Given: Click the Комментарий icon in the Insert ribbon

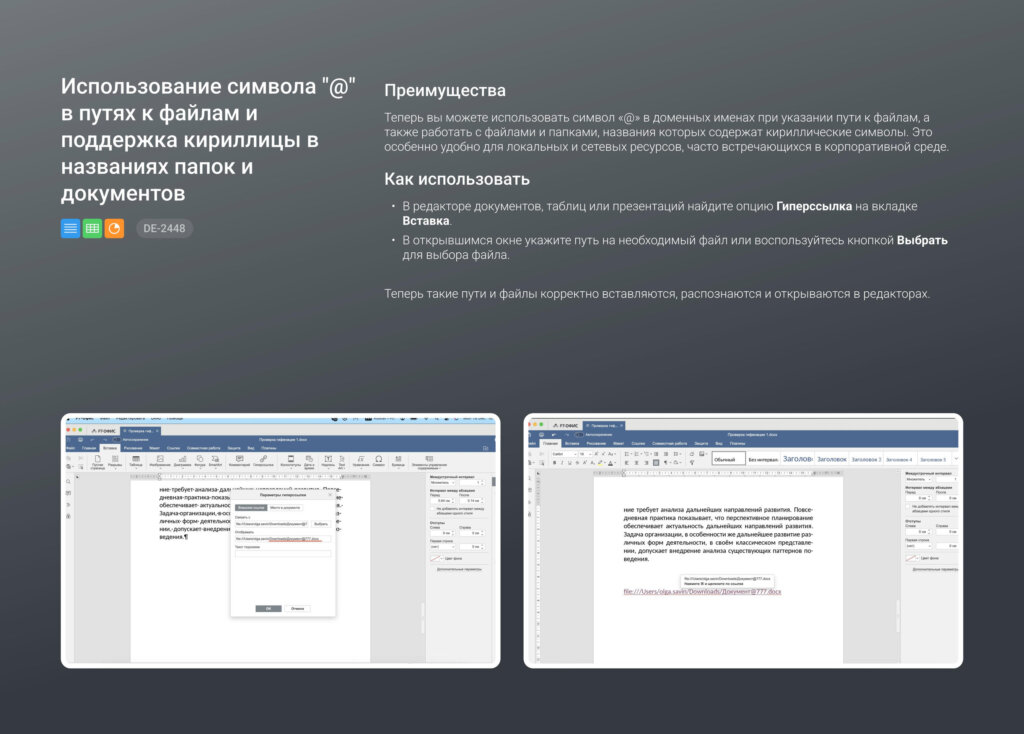Looking at the screenshot, I should pos(239,460).
